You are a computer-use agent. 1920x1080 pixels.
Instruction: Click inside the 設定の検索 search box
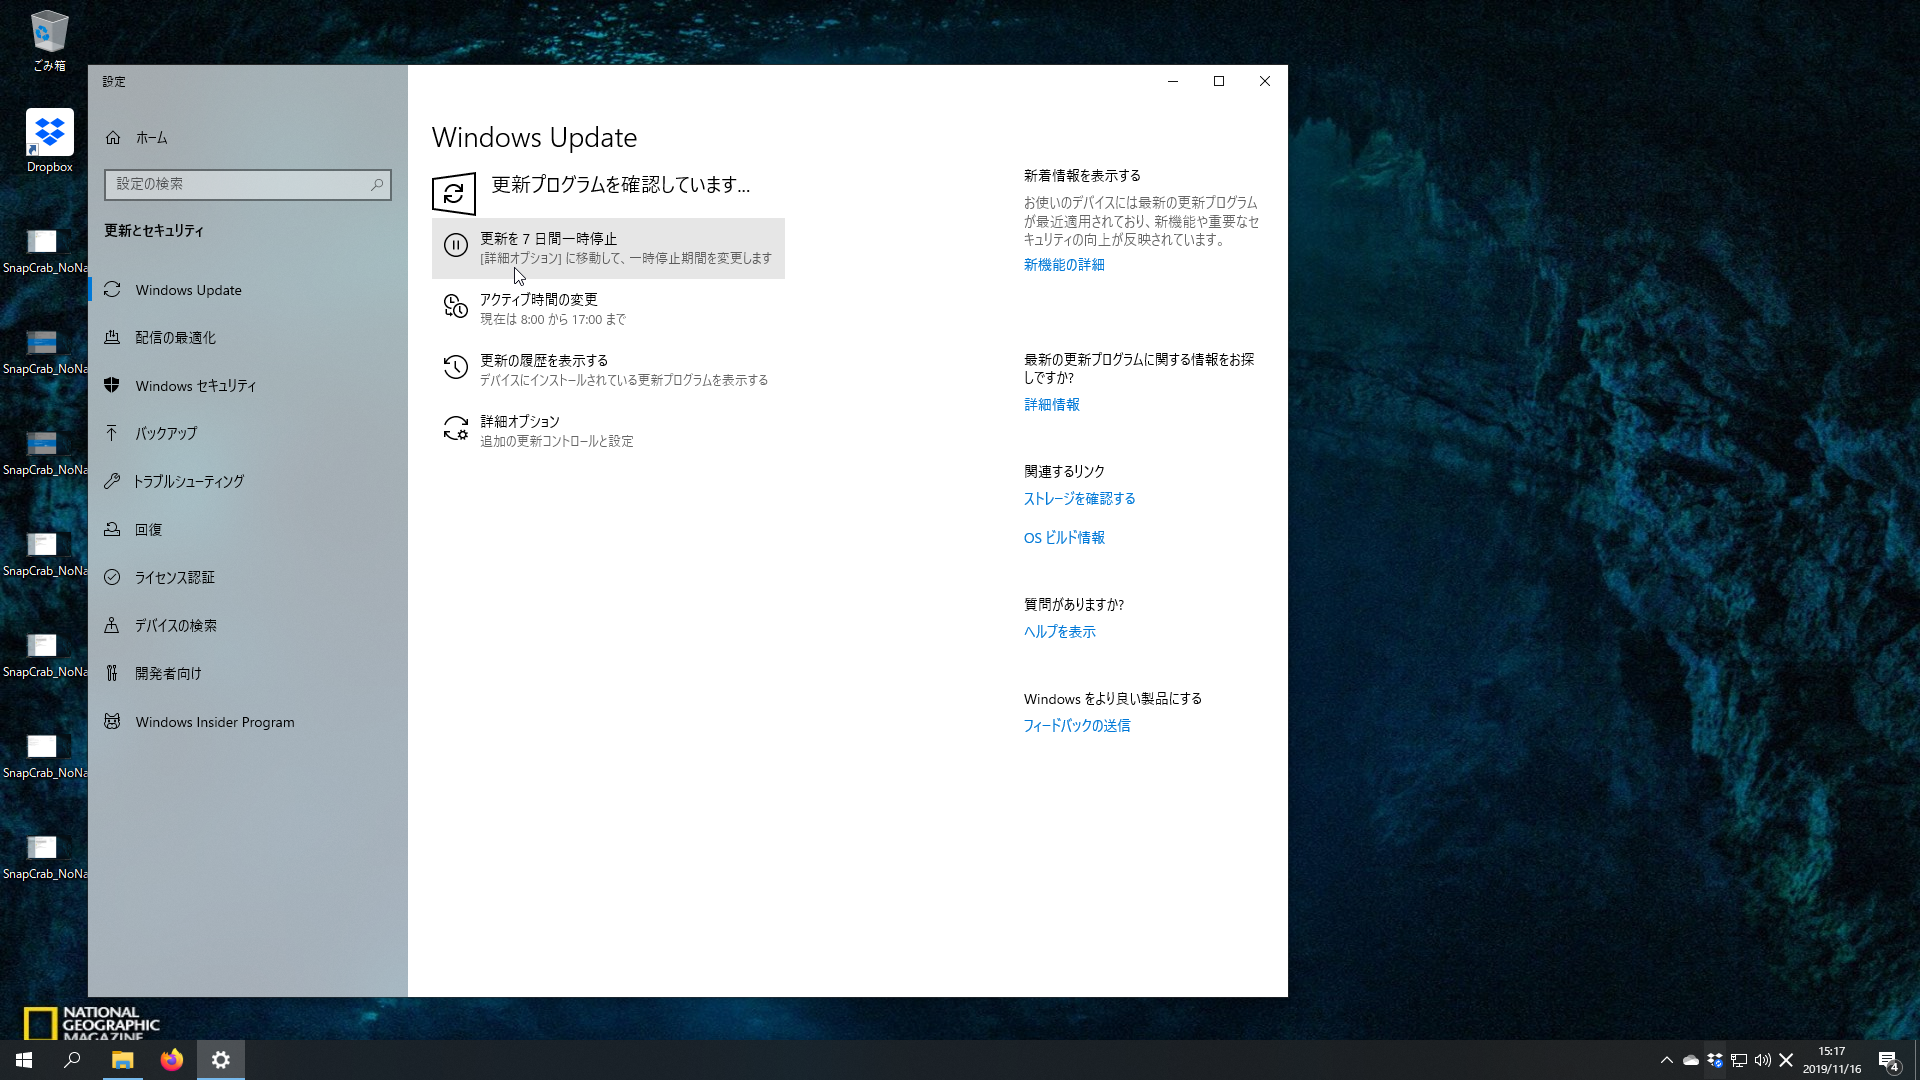click(x=247, y=184)
